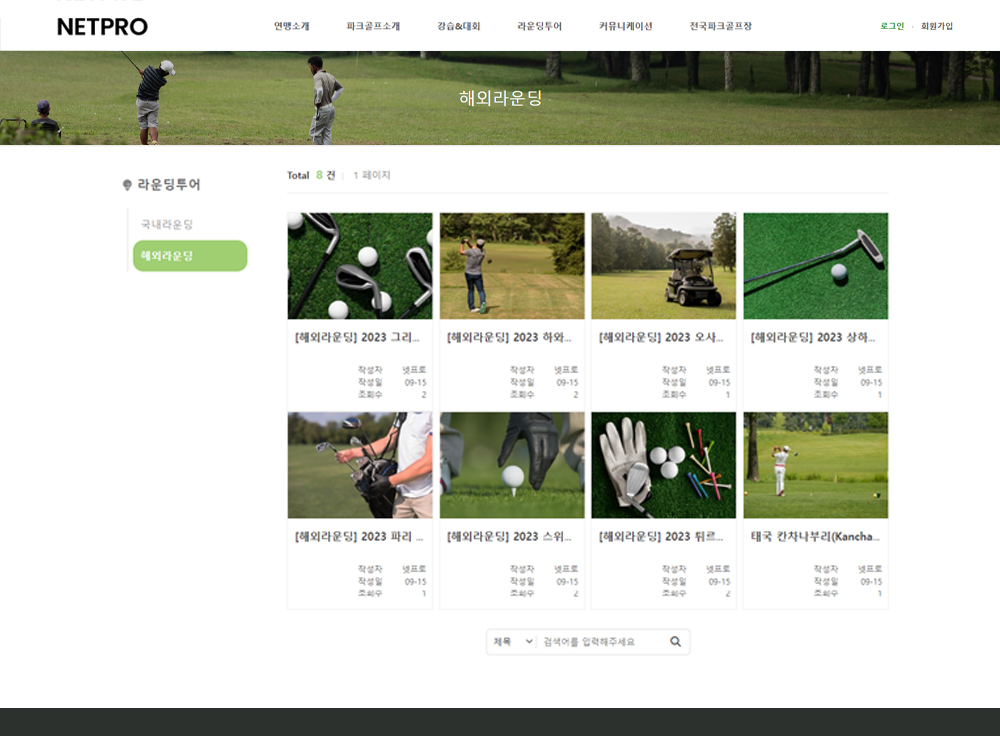Click the 검색어를 입력해주세요 search field
This screenshot has height=736, width=1000.
(600, 642)
